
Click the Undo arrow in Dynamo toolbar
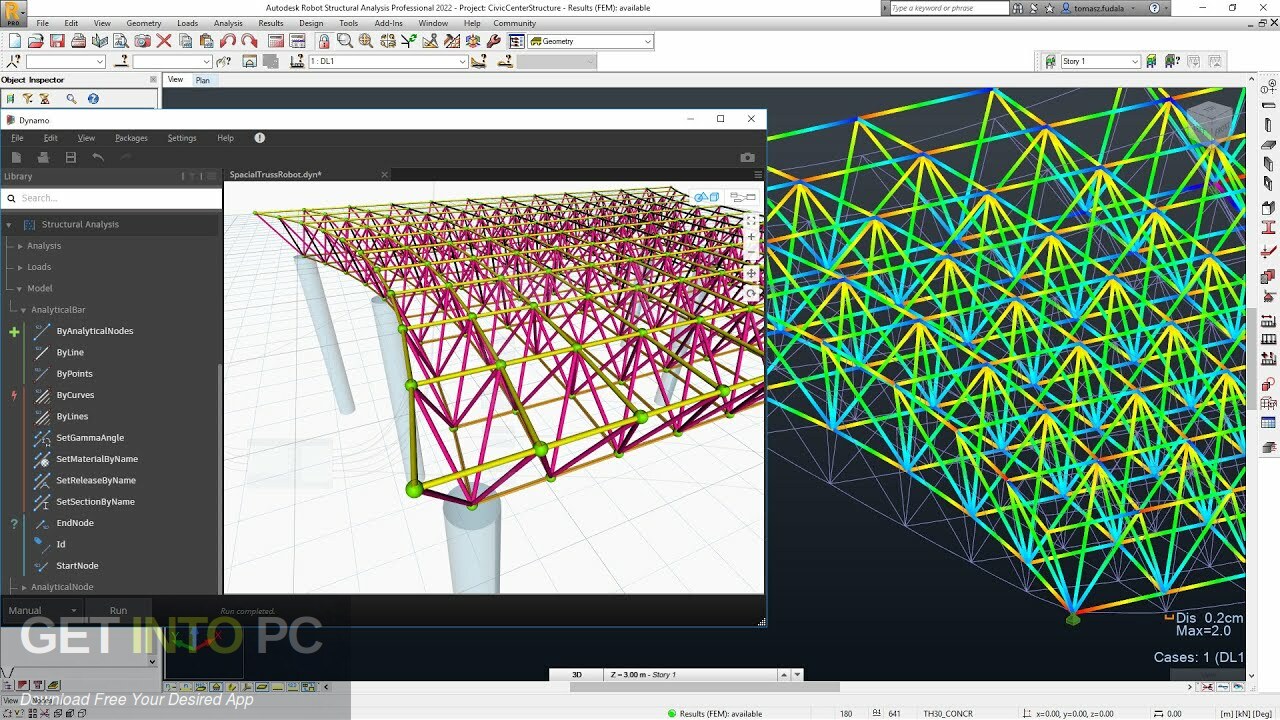point(98,158)
